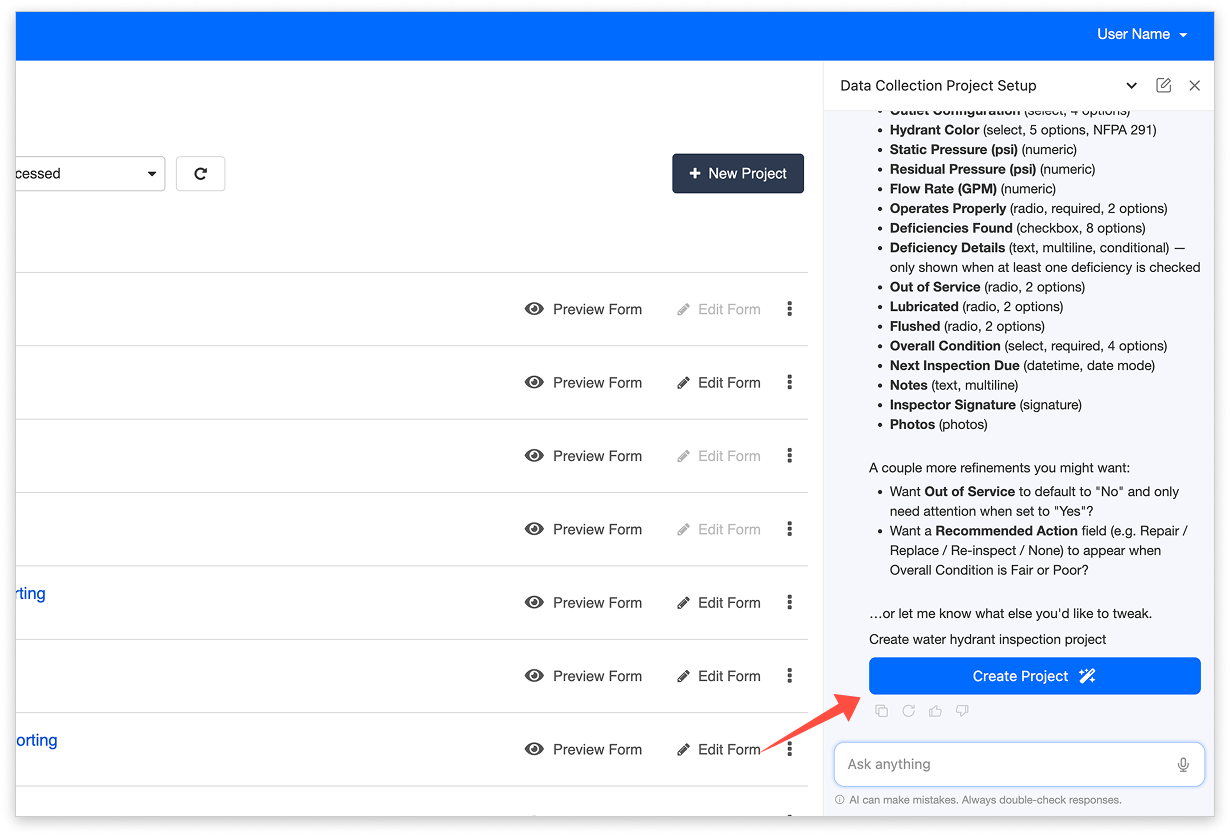Close the Data Collection Project Setup panel
The width and height of the screenshot is (1230, 836).
1194,86
